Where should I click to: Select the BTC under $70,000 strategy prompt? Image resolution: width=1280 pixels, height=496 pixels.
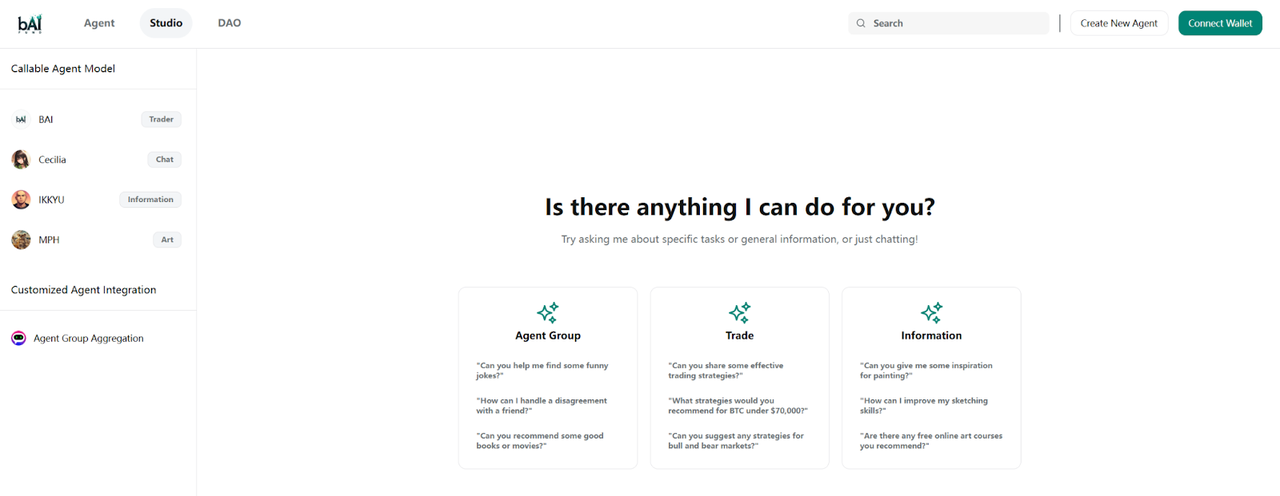737,405
